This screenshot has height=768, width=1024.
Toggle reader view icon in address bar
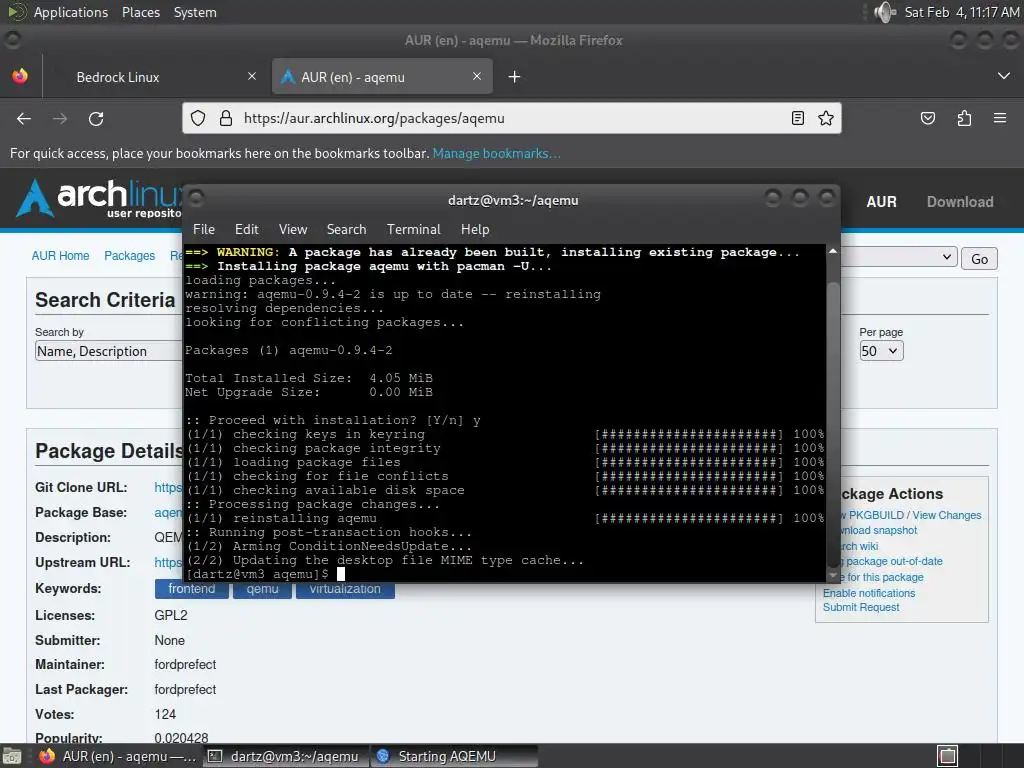[x=797, y=118]
